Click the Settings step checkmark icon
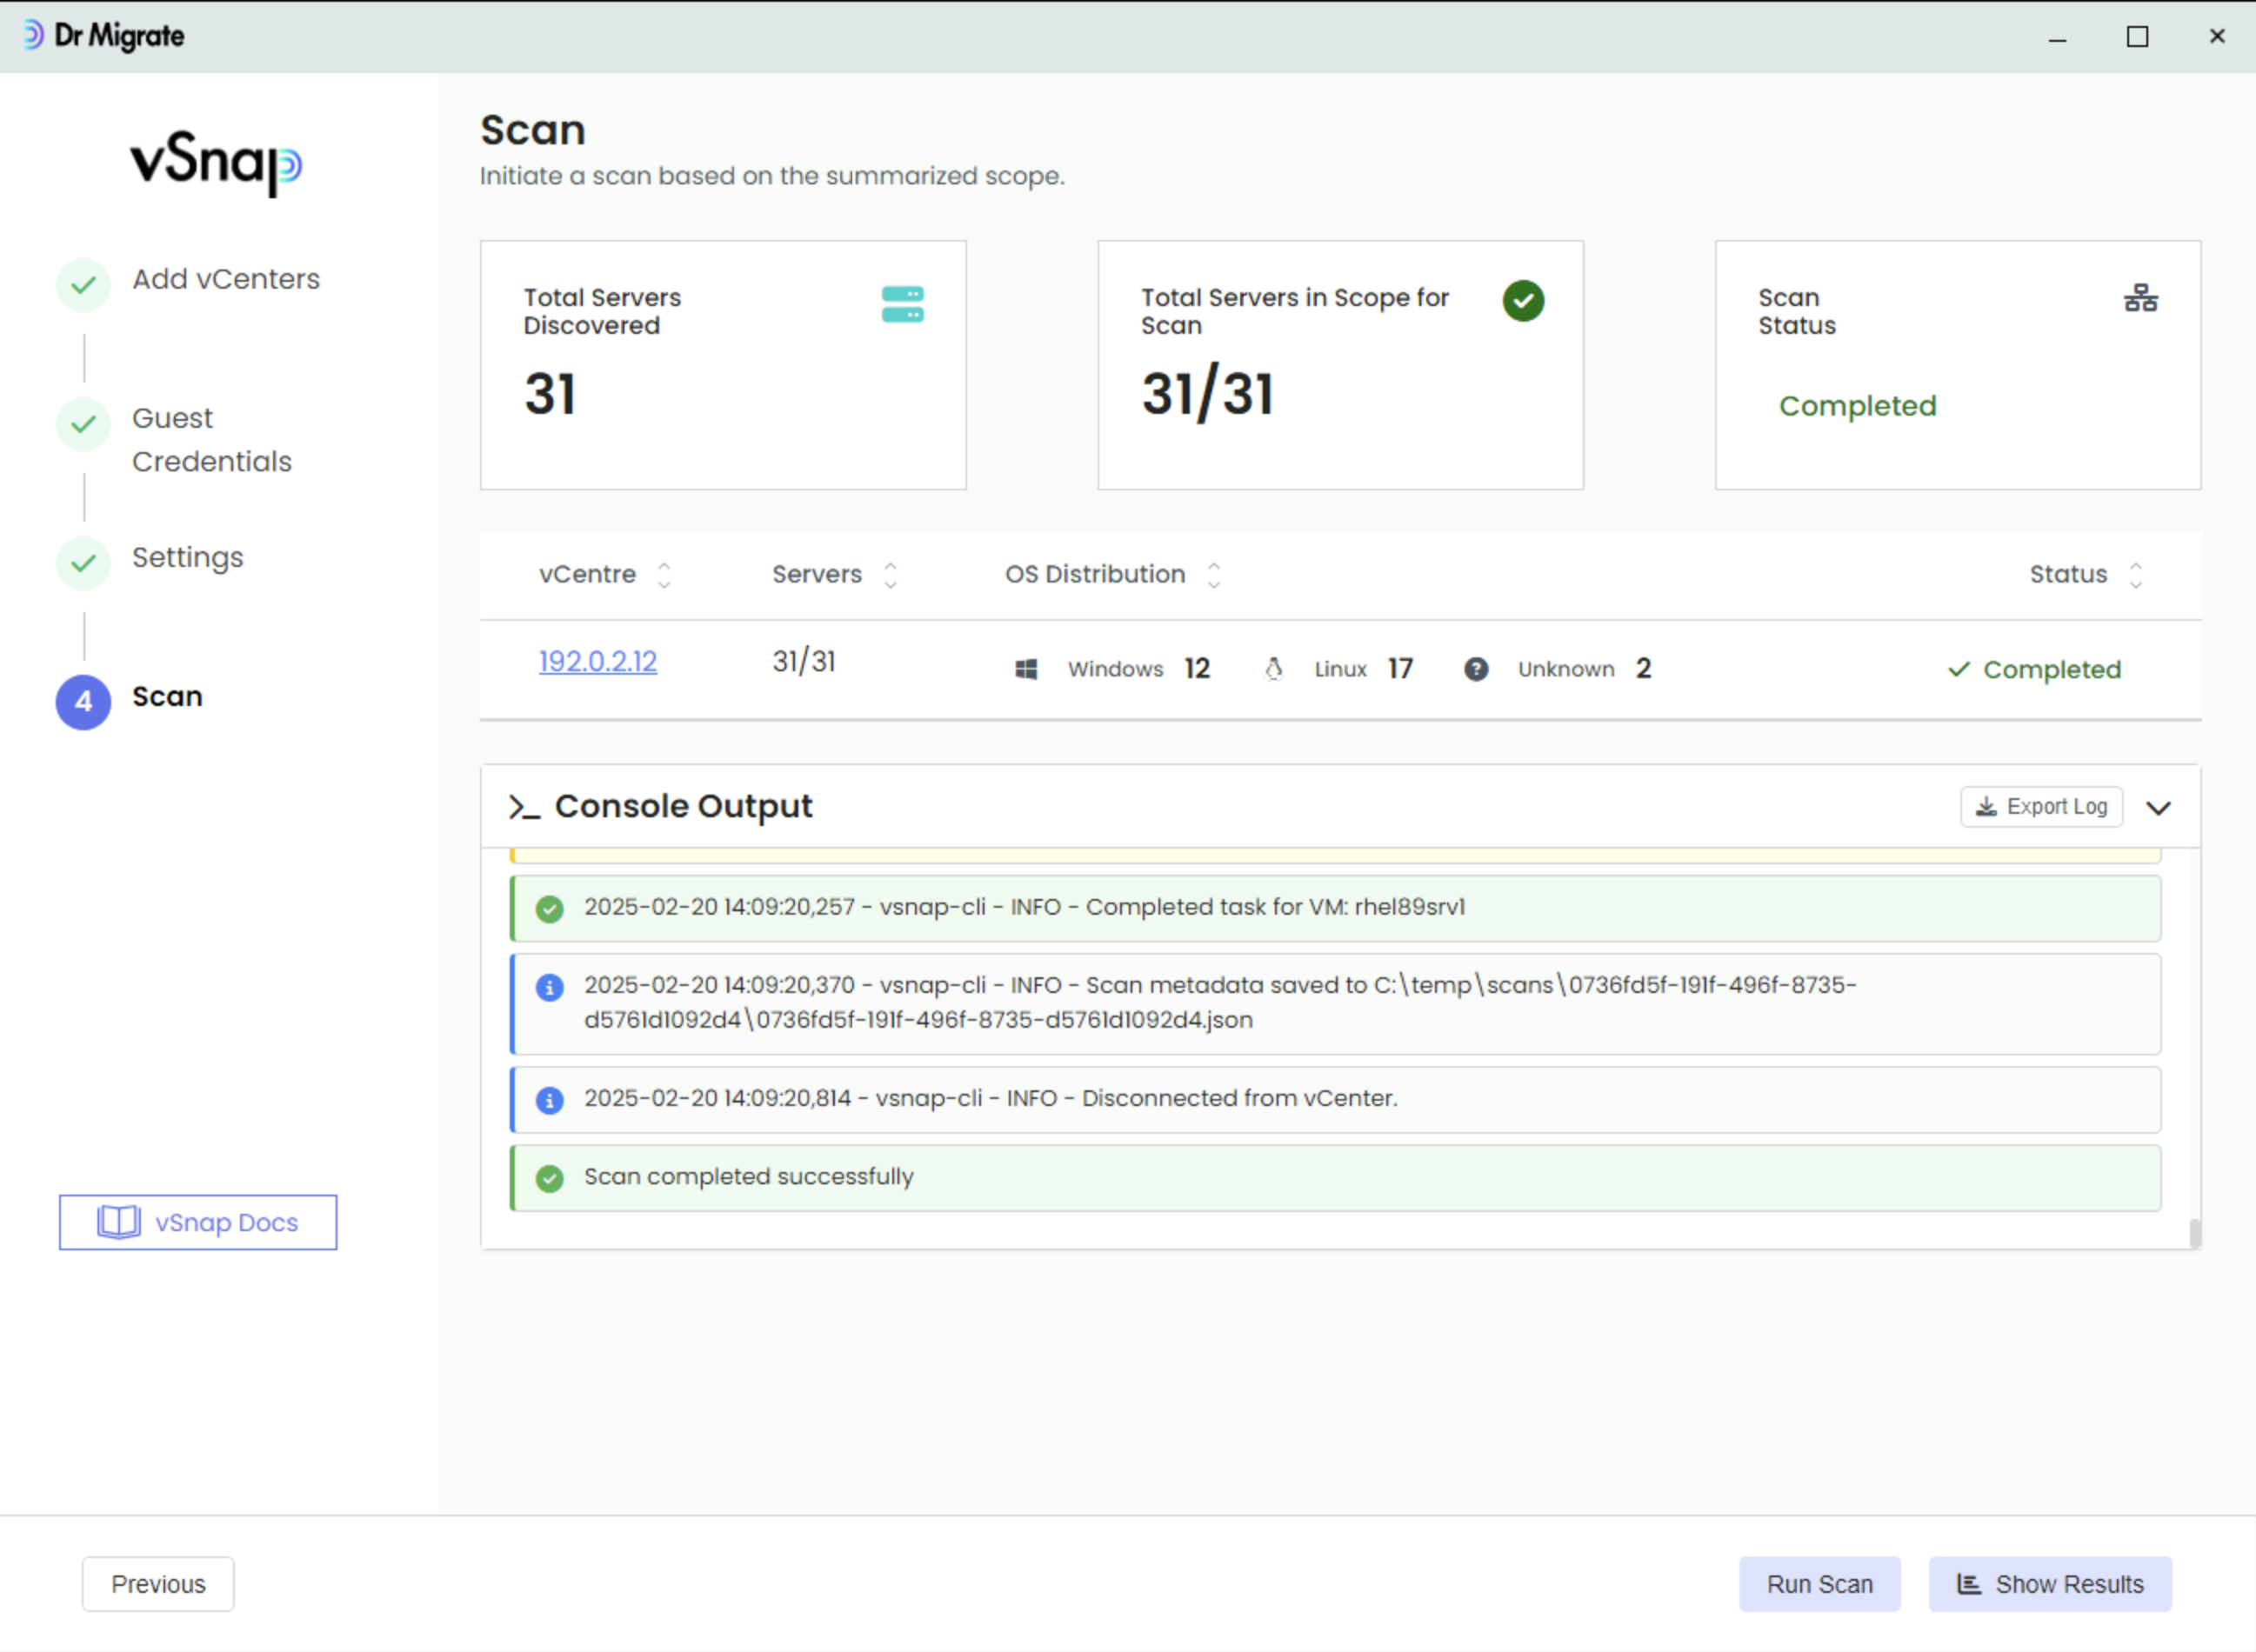The height and width of the screenshot is (1652, 2256). point(83,563)
